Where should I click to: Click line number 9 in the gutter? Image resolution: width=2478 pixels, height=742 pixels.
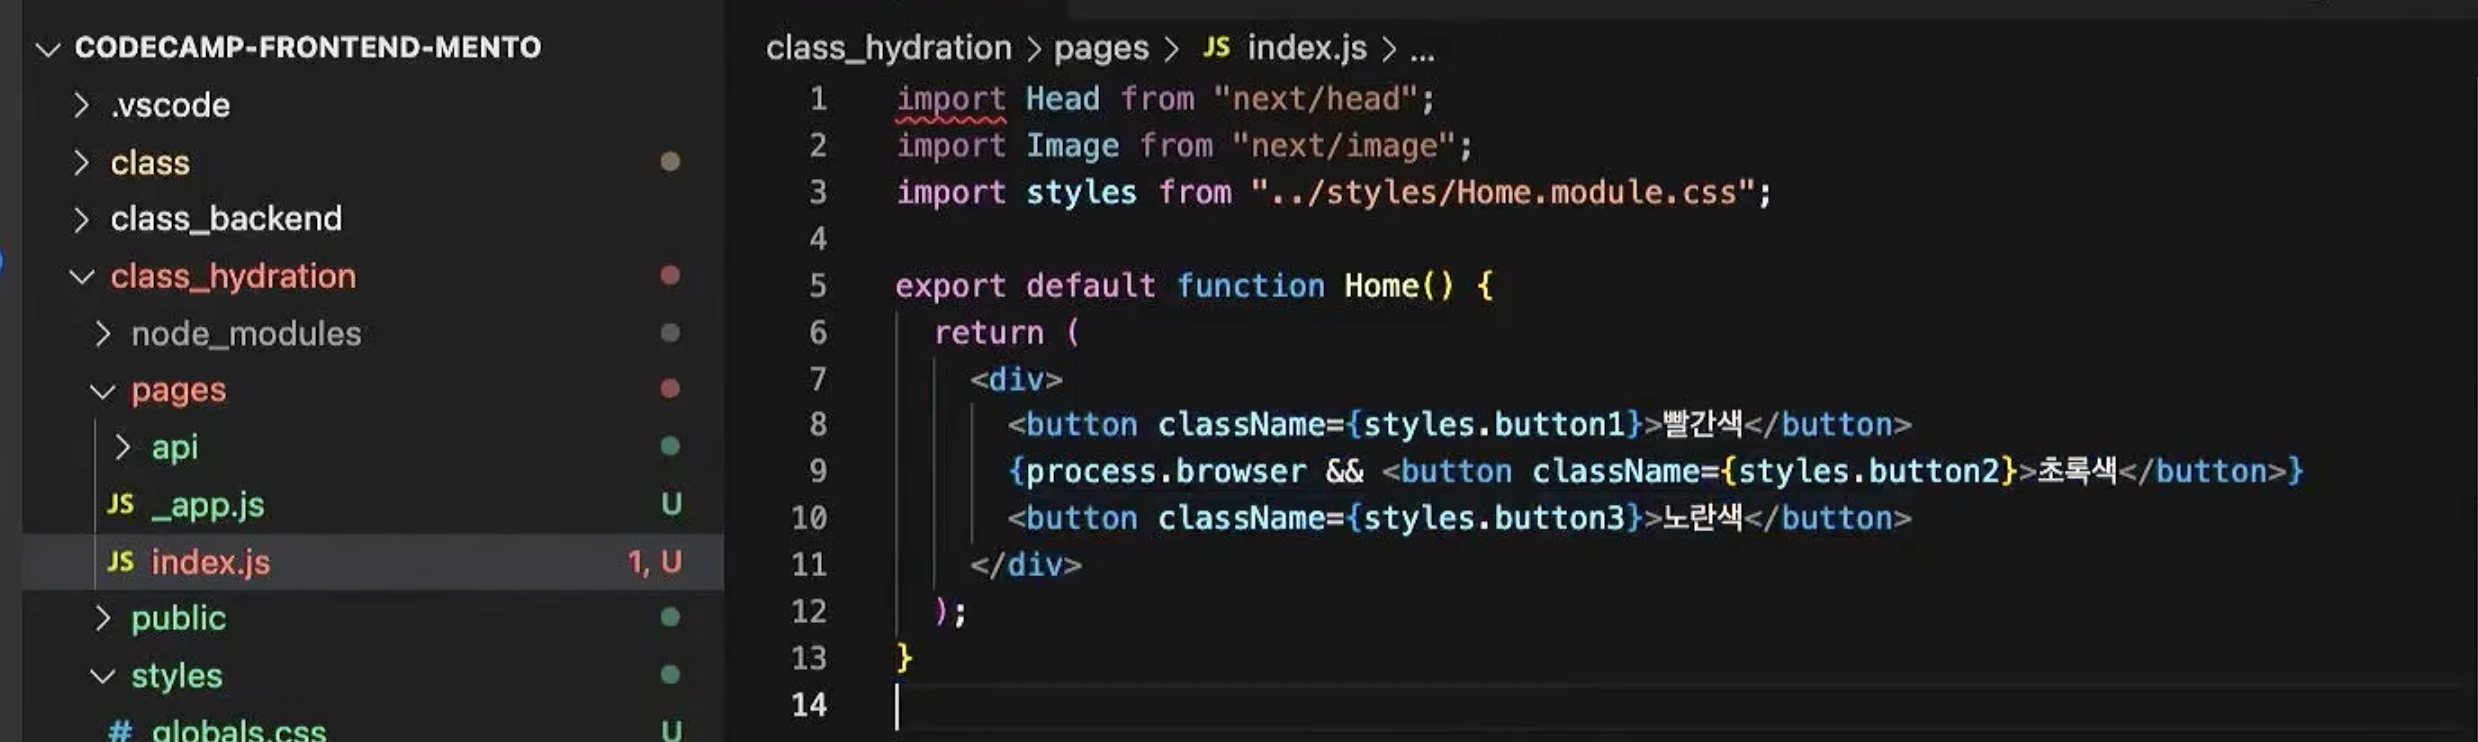pos(818,471)
